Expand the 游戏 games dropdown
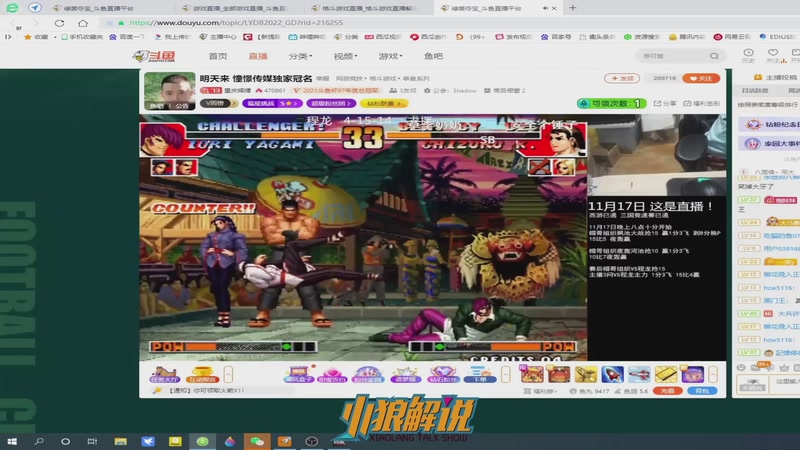Viewport: 800px width, 450px height. [390, 56]
